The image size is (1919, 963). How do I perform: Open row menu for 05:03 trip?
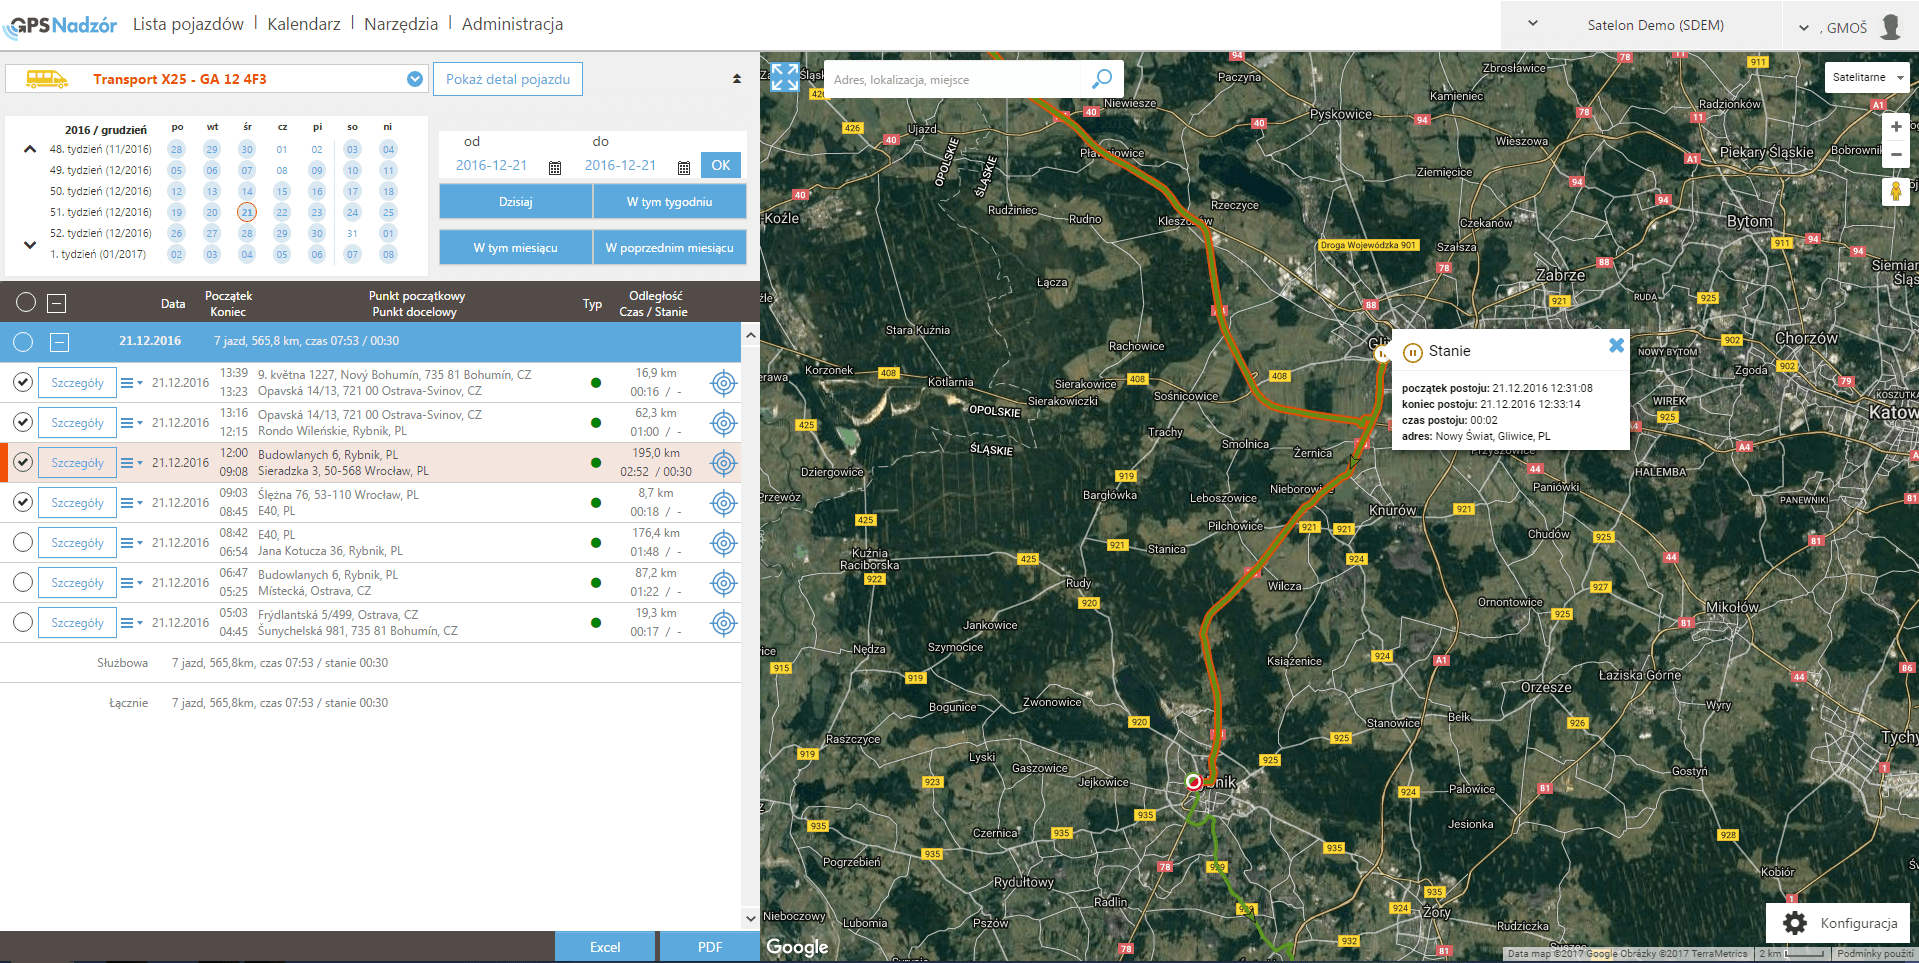[131, 623]
